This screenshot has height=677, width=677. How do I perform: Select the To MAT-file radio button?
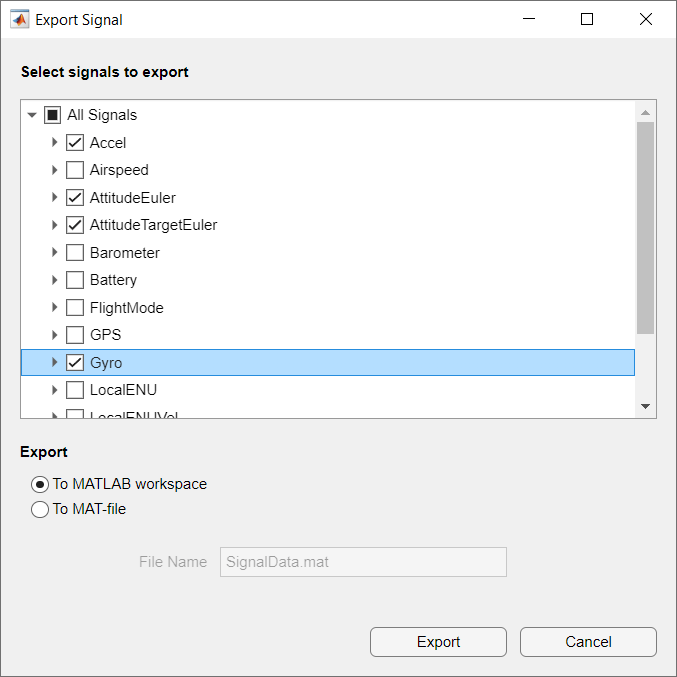tap(40, 509)
